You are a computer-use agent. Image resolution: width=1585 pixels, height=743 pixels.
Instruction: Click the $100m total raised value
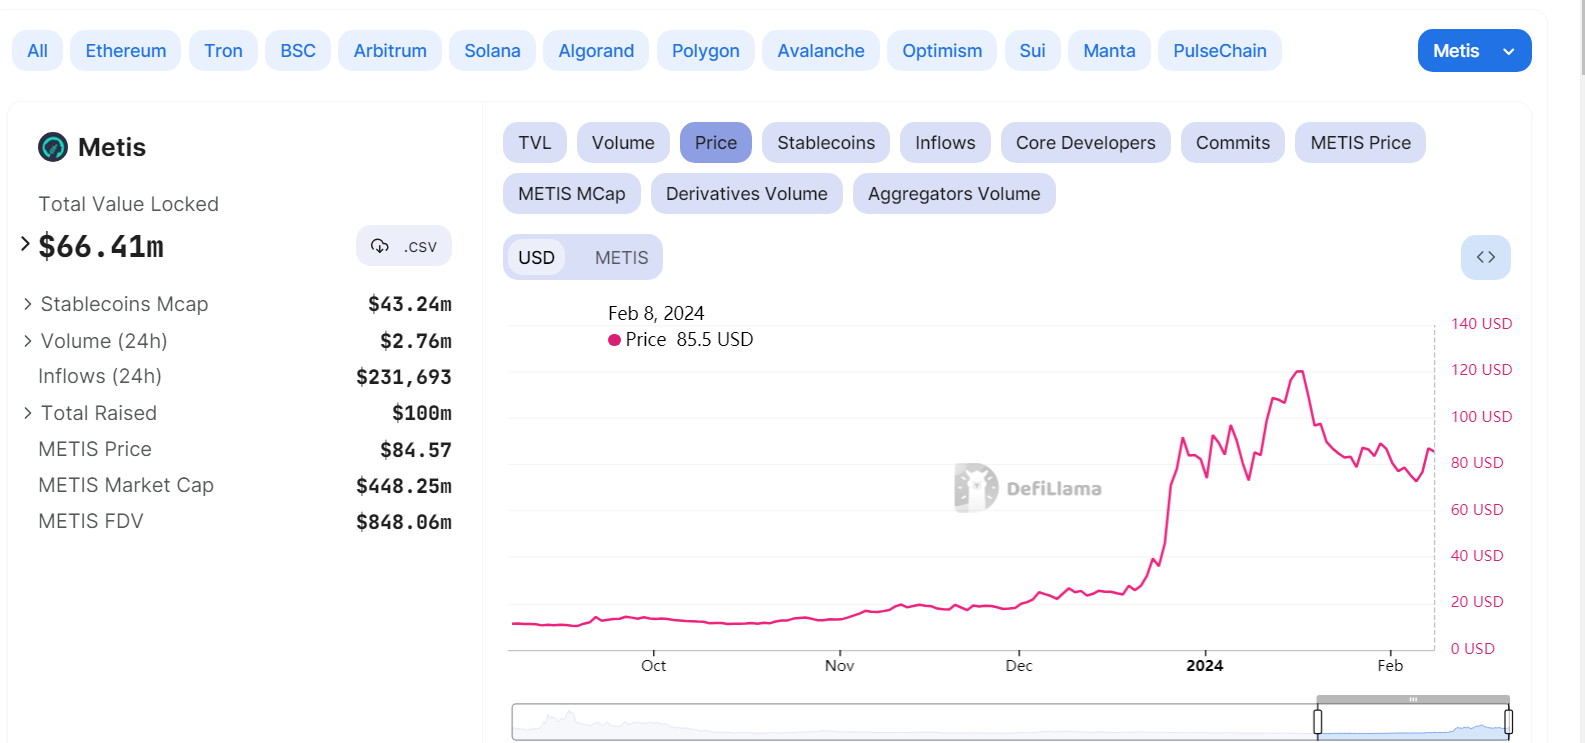(422, 413)
